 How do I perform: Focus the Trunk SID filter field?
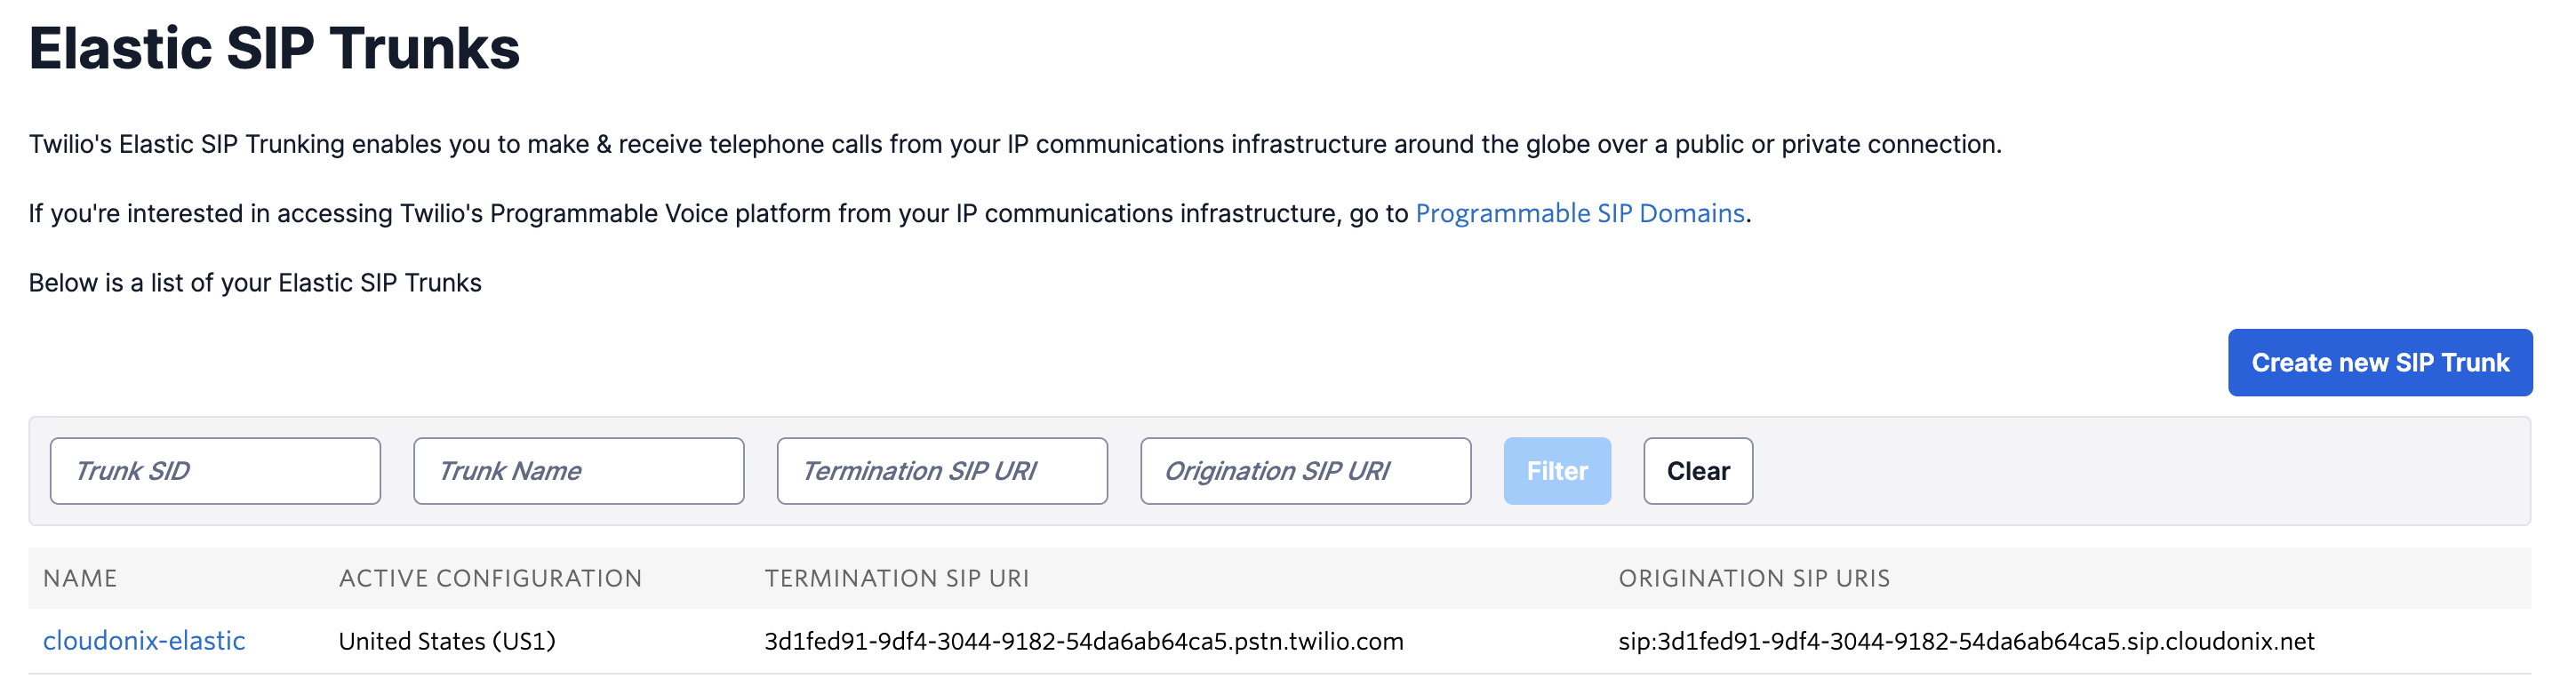[x=215, y=471]
